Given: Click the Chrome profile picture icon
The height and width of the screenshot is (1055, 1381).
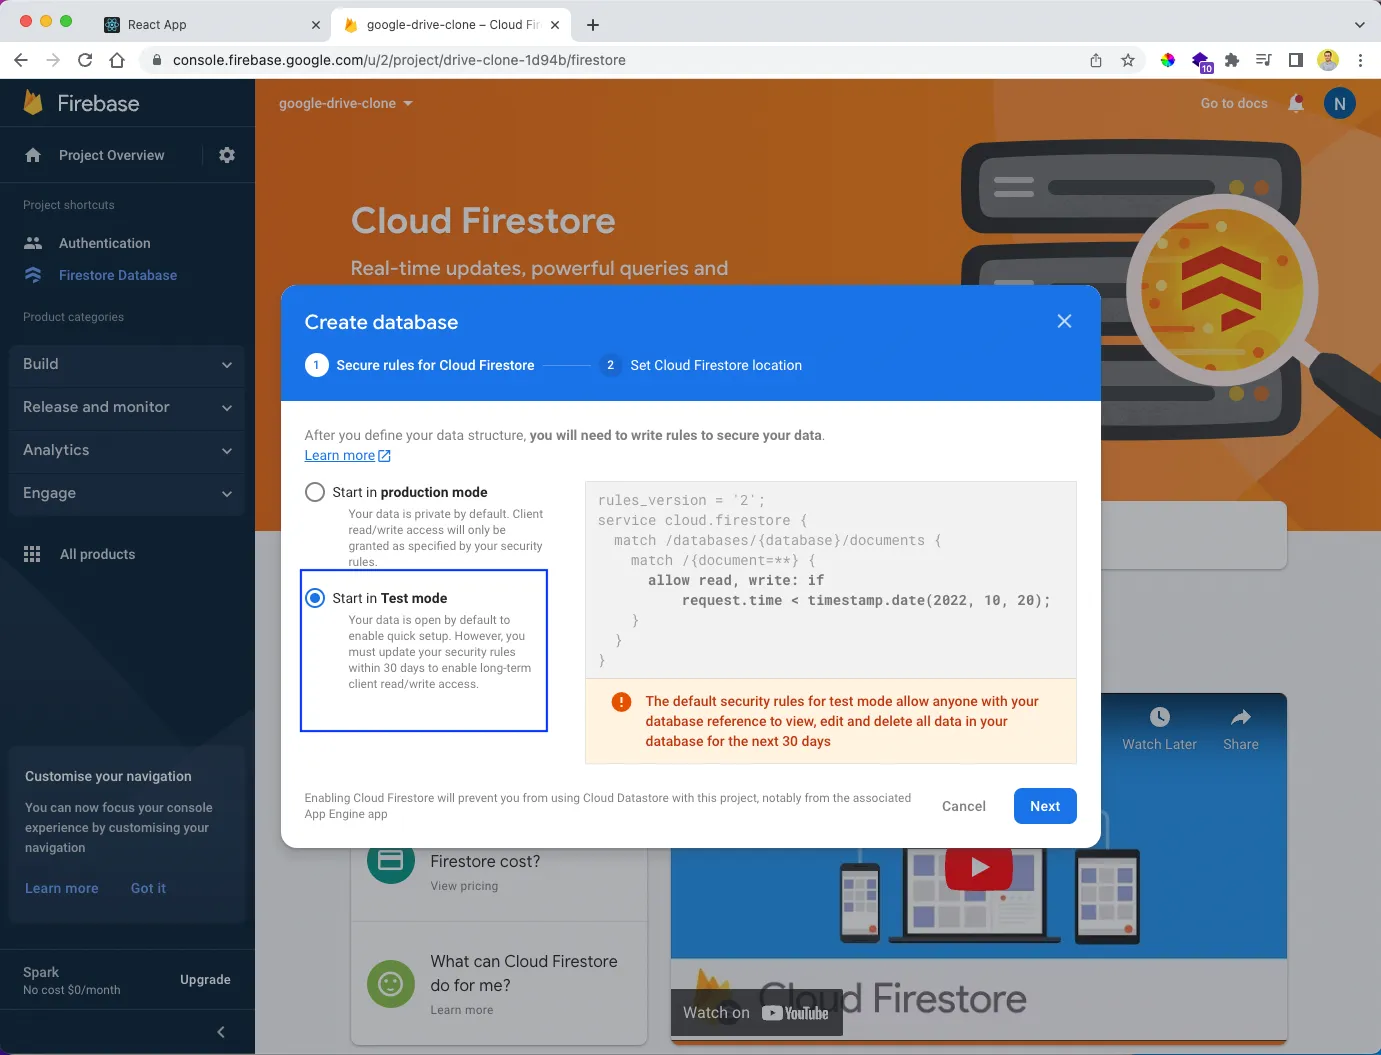Looking at the screenshot, I should click(x=1328, y=60).
